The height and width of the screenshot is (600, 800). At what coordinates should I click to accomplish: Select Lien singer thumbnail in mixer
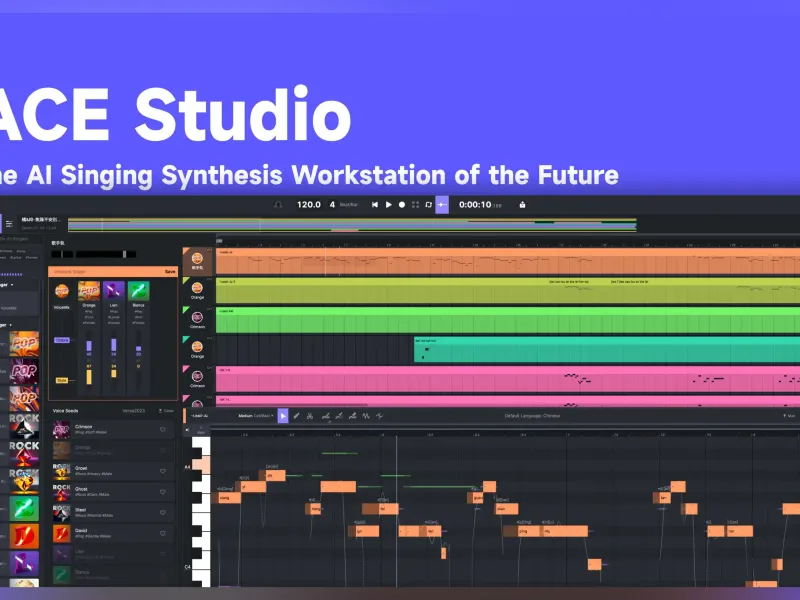pos(114,291)
